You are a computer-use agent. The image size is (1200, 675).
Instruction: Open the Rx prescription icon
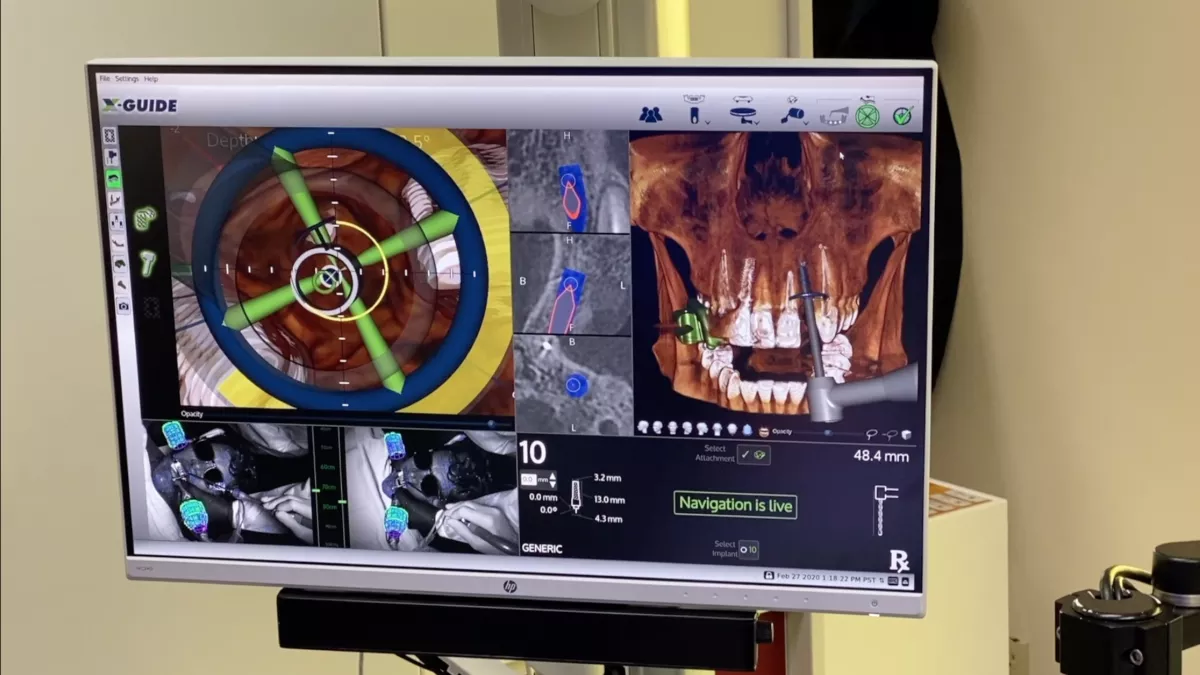(899, 562)
